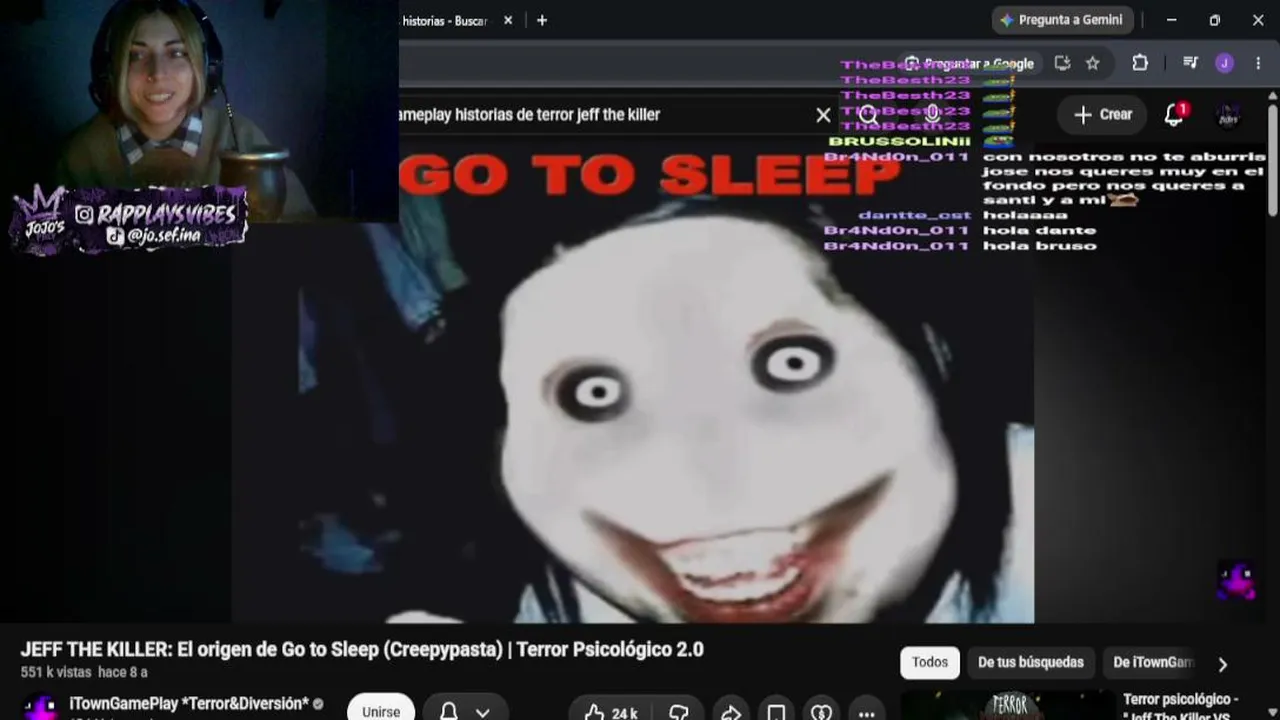Open the 'Terror psicológico - Jeff The Killer VS' title
The width and height of the screenshot is (1280, 720).
click(1181, 708)
